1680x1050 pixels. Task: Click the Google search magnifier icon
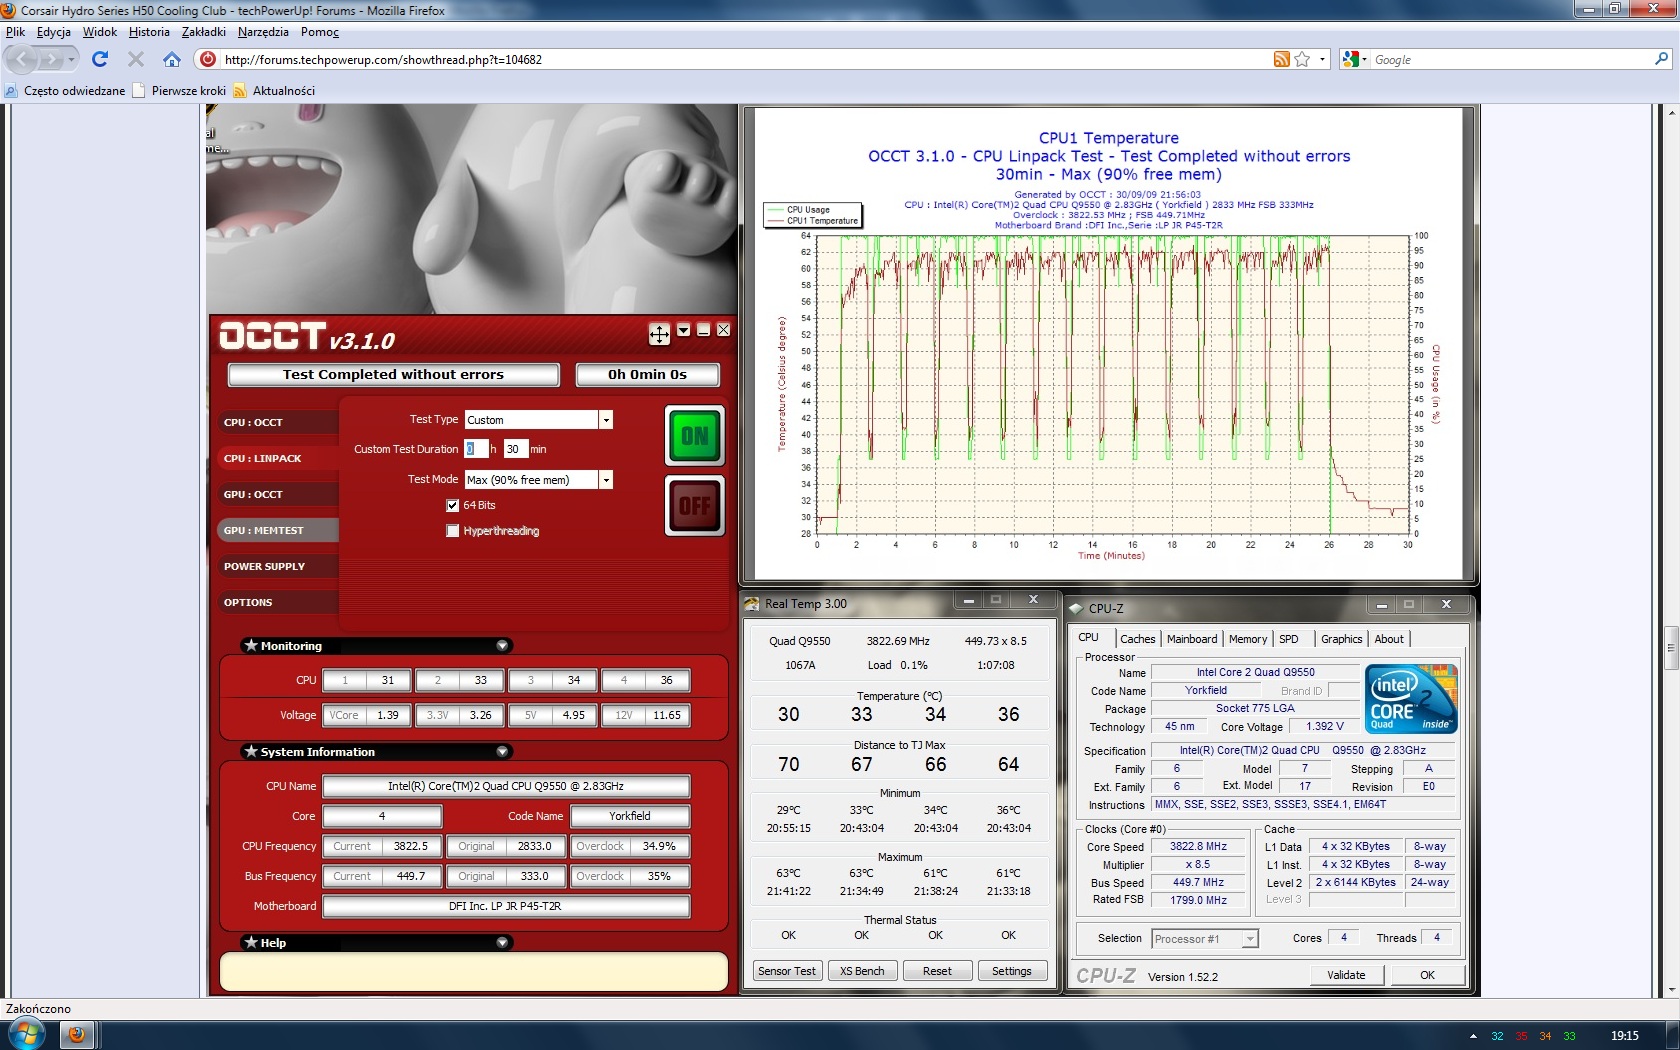[1661, 60]
